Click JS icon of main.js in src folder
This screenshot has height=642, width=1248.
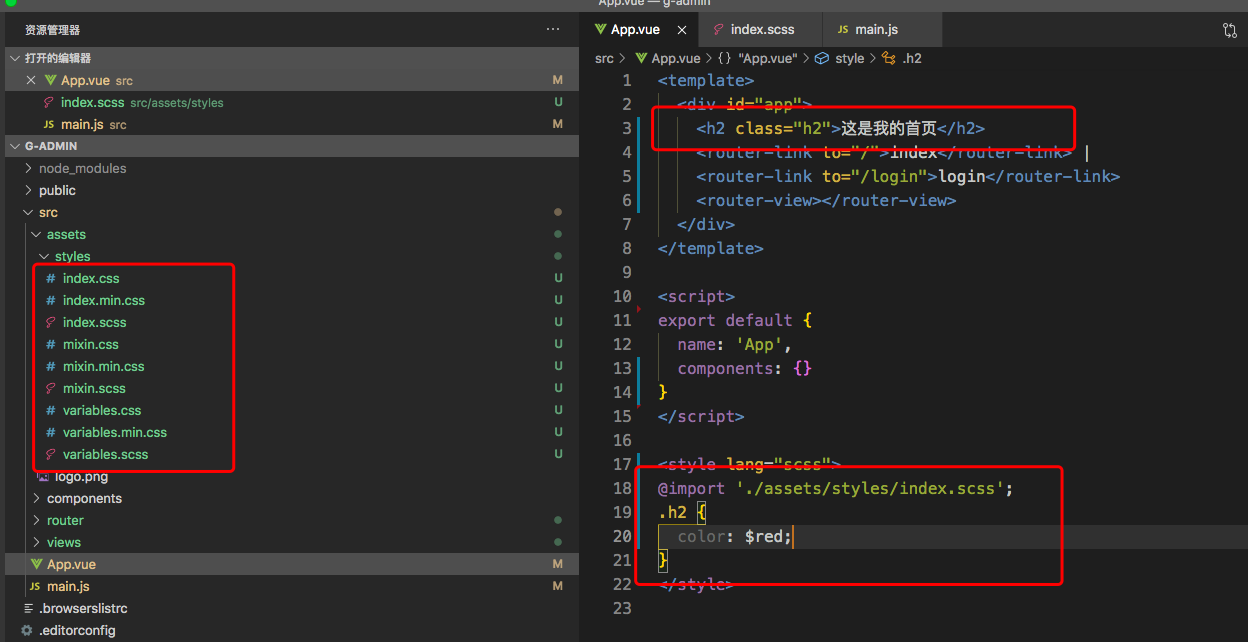tap(35, 586)
